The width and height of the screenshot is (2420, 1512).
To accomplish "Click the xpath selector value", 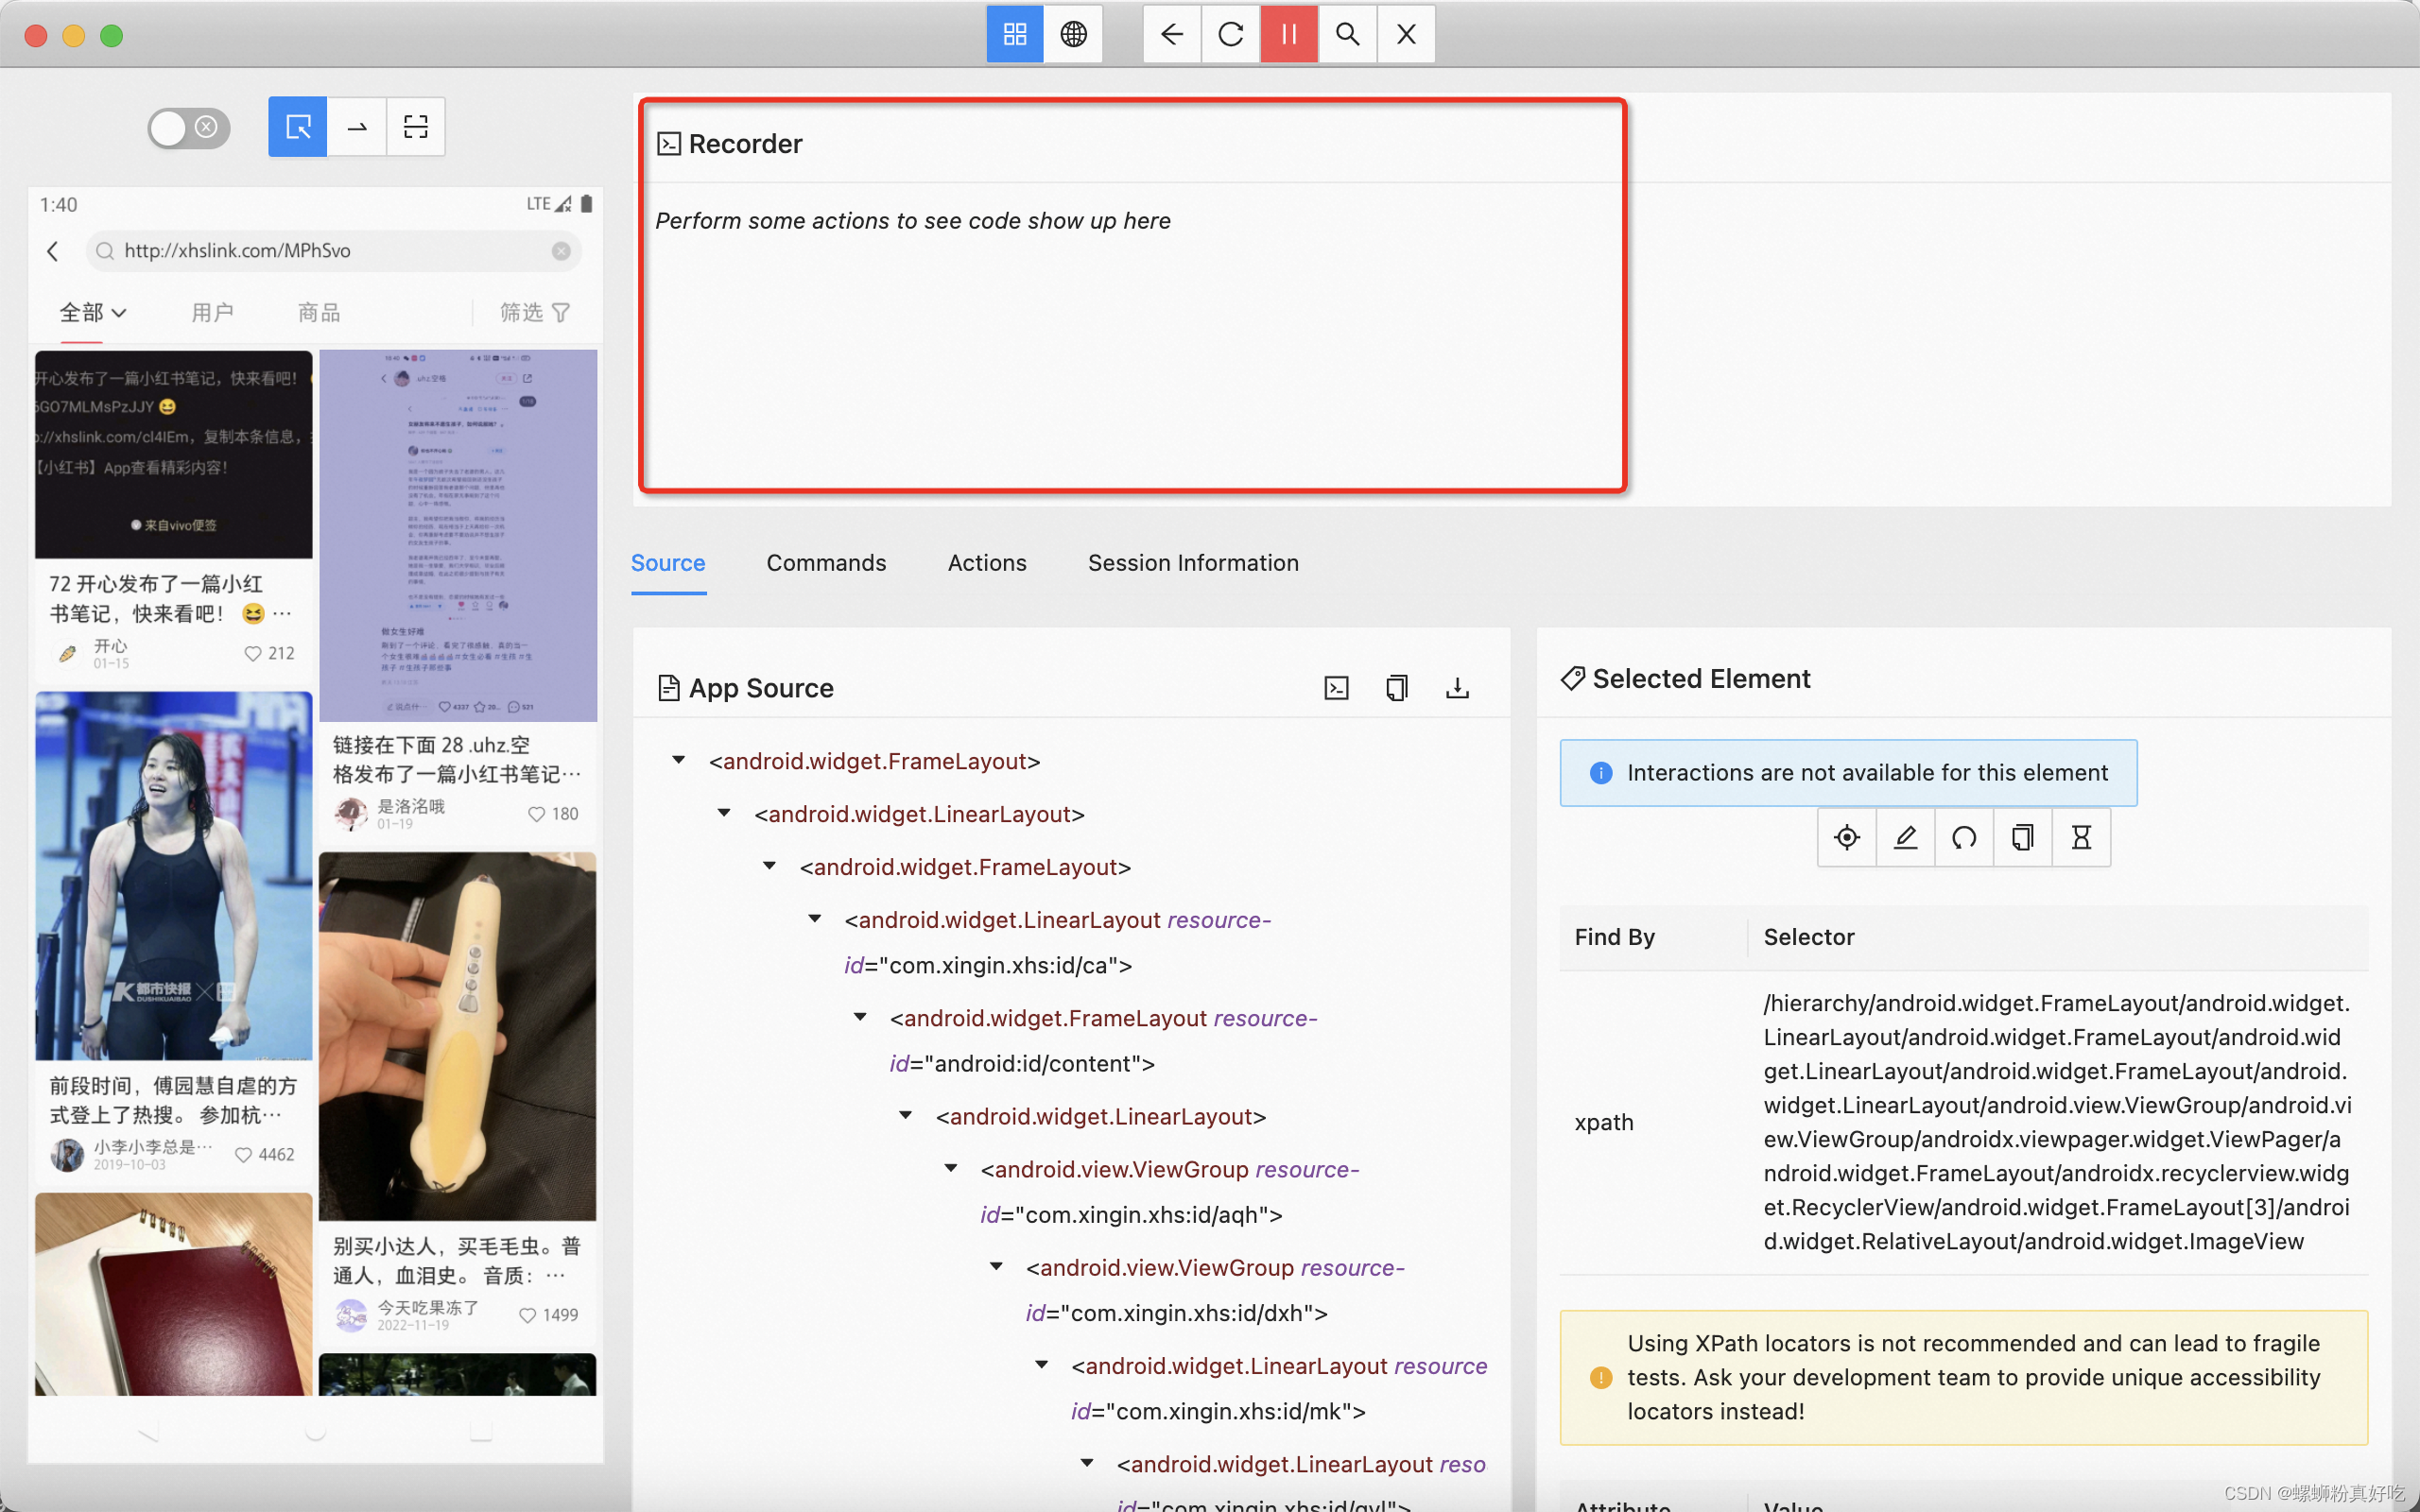I will [x=2057, y=1122].
